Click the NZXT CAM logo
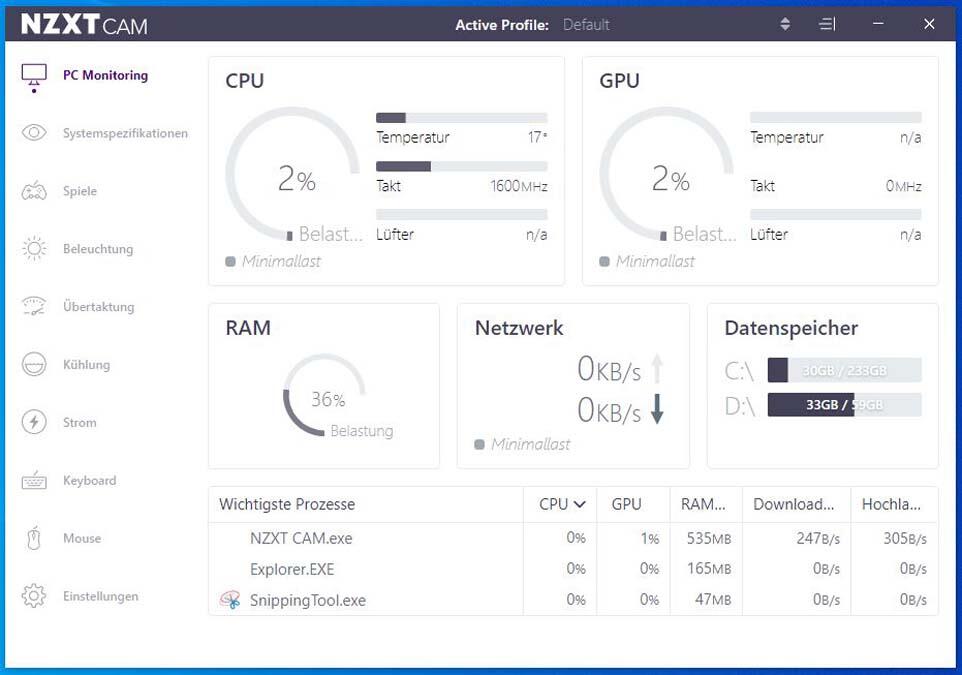This screenshot has width=962, height=675. click(x=84, y=25)
